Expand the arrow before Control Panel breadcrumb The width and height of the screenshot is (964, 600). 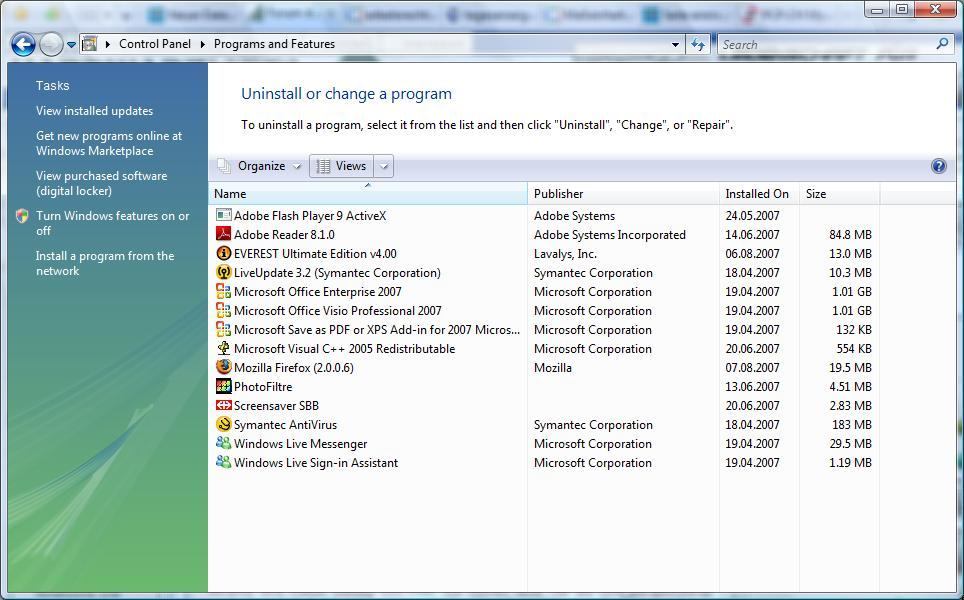tap(108, 44)
